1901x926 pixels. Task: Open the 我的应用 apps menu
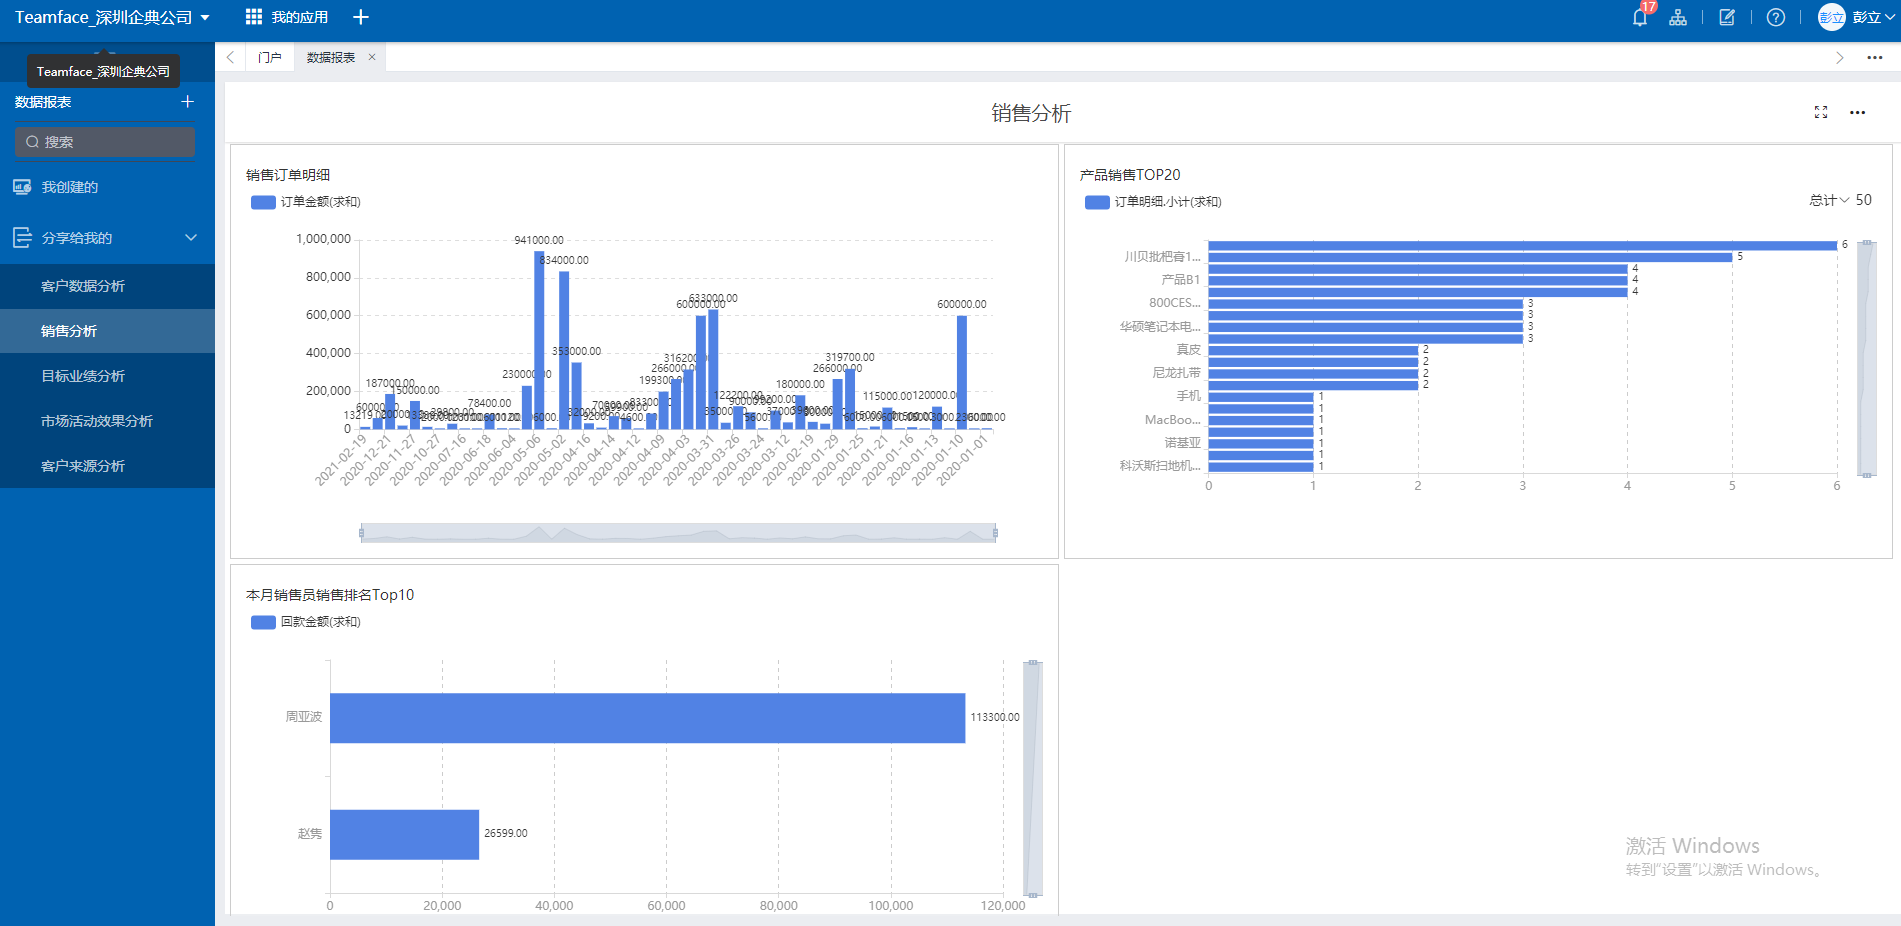(287, 17)
